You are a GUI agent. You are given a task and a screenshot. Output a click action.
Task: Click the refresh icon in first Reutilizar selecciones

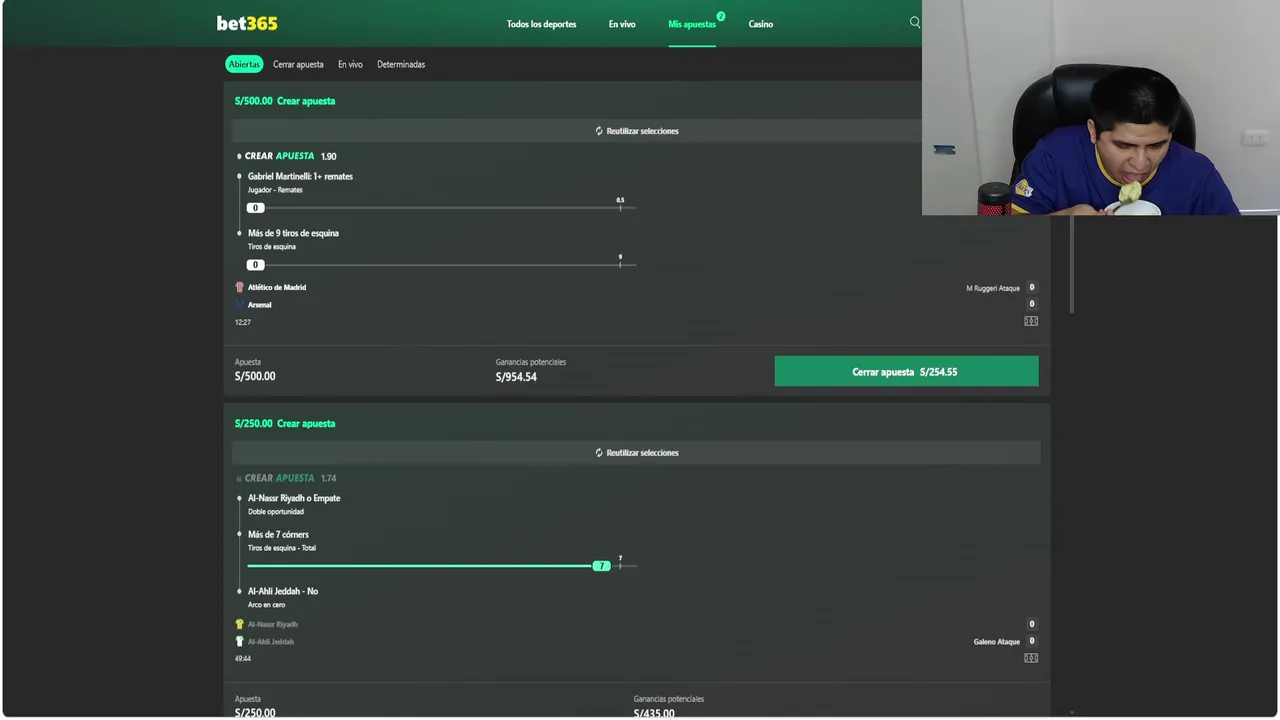(x=599, y=131)
